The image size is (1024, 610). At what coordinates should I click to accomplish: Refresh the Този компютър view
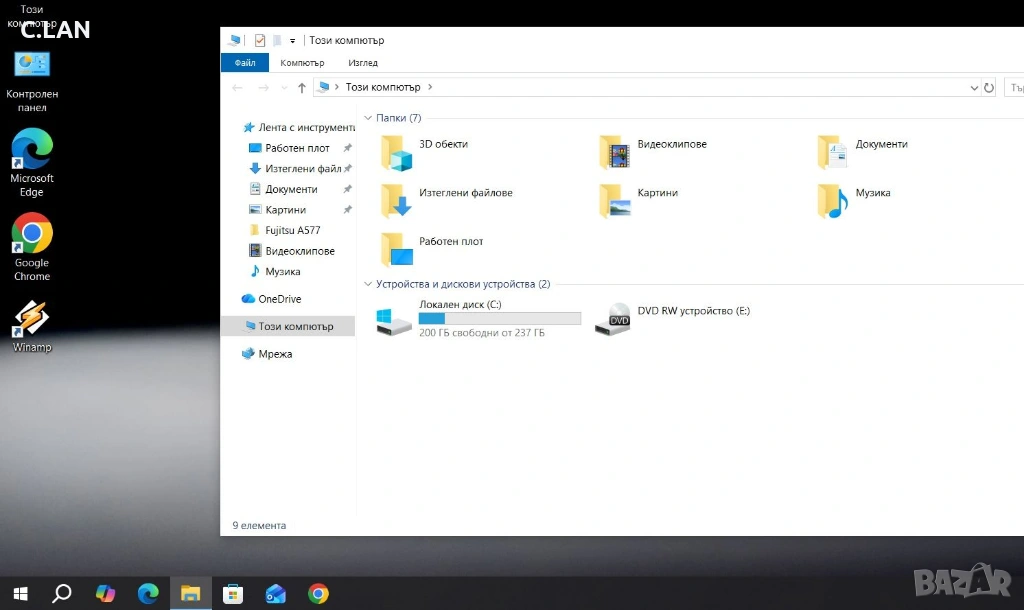pyautogui.click(x=989, y=88)
